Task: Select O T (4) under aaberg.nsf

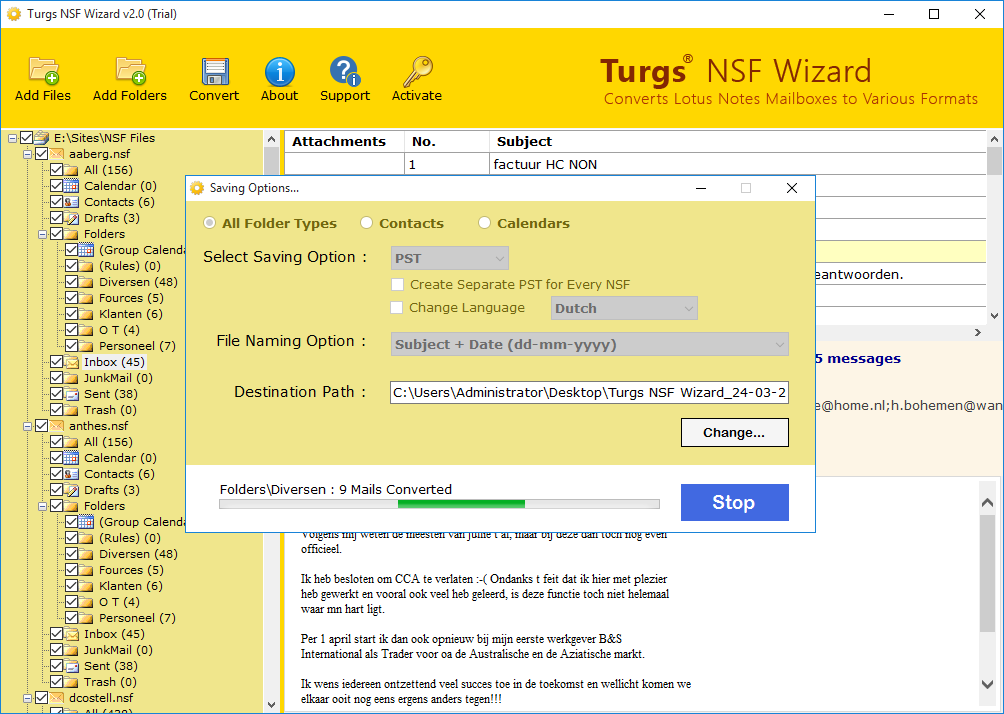Action: tap(119, 330)
